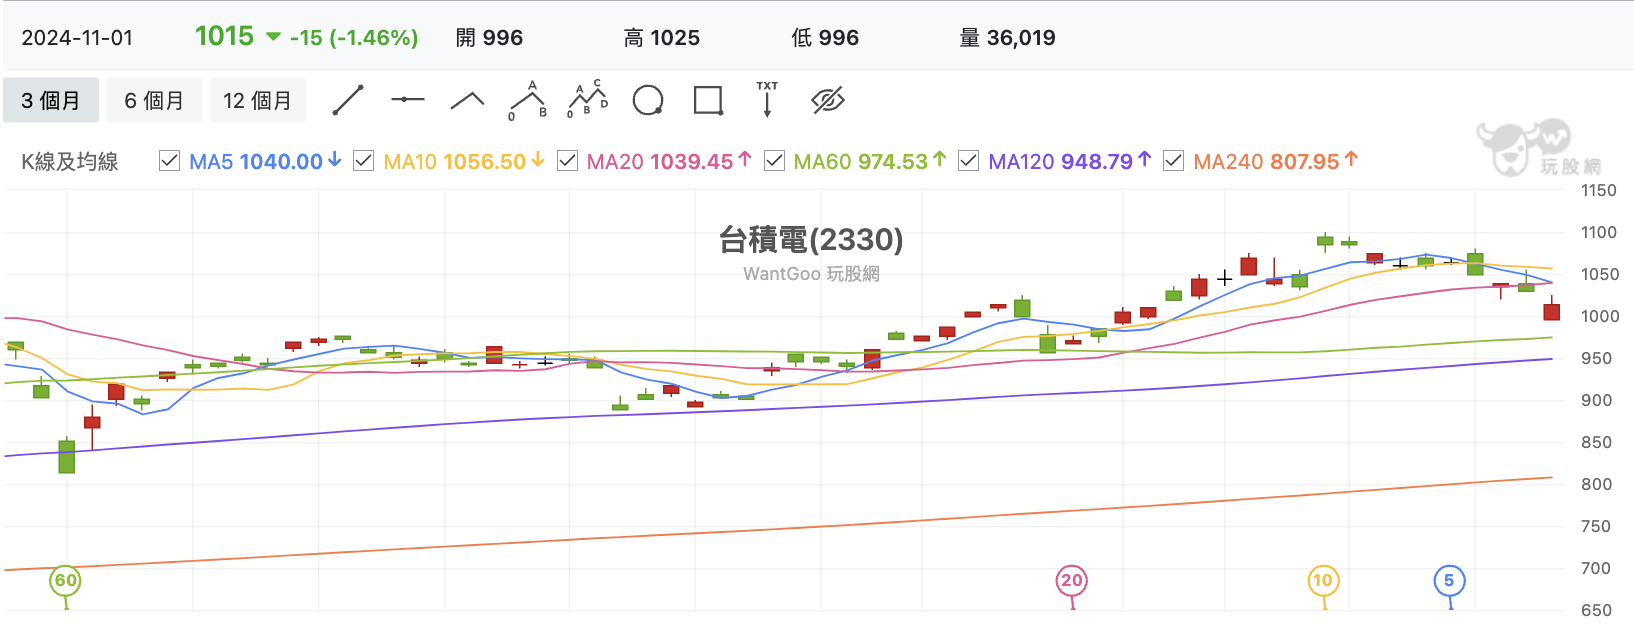Switch to 12 個月 range
Image resolution: width=1634 pixels, height=626 pixels.
click(x=257, y=100)
